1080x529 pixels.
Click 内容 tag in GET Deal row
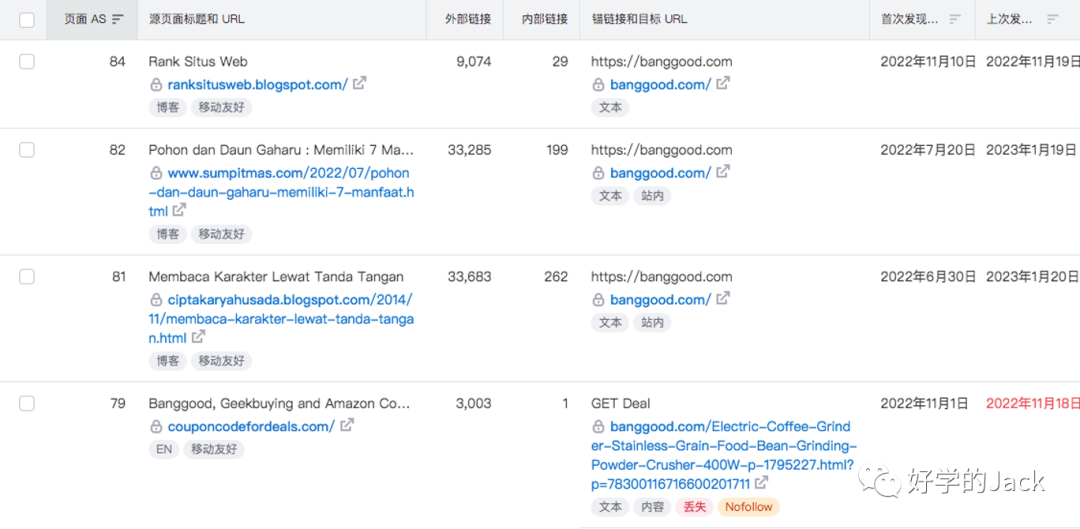pos(652,507)
